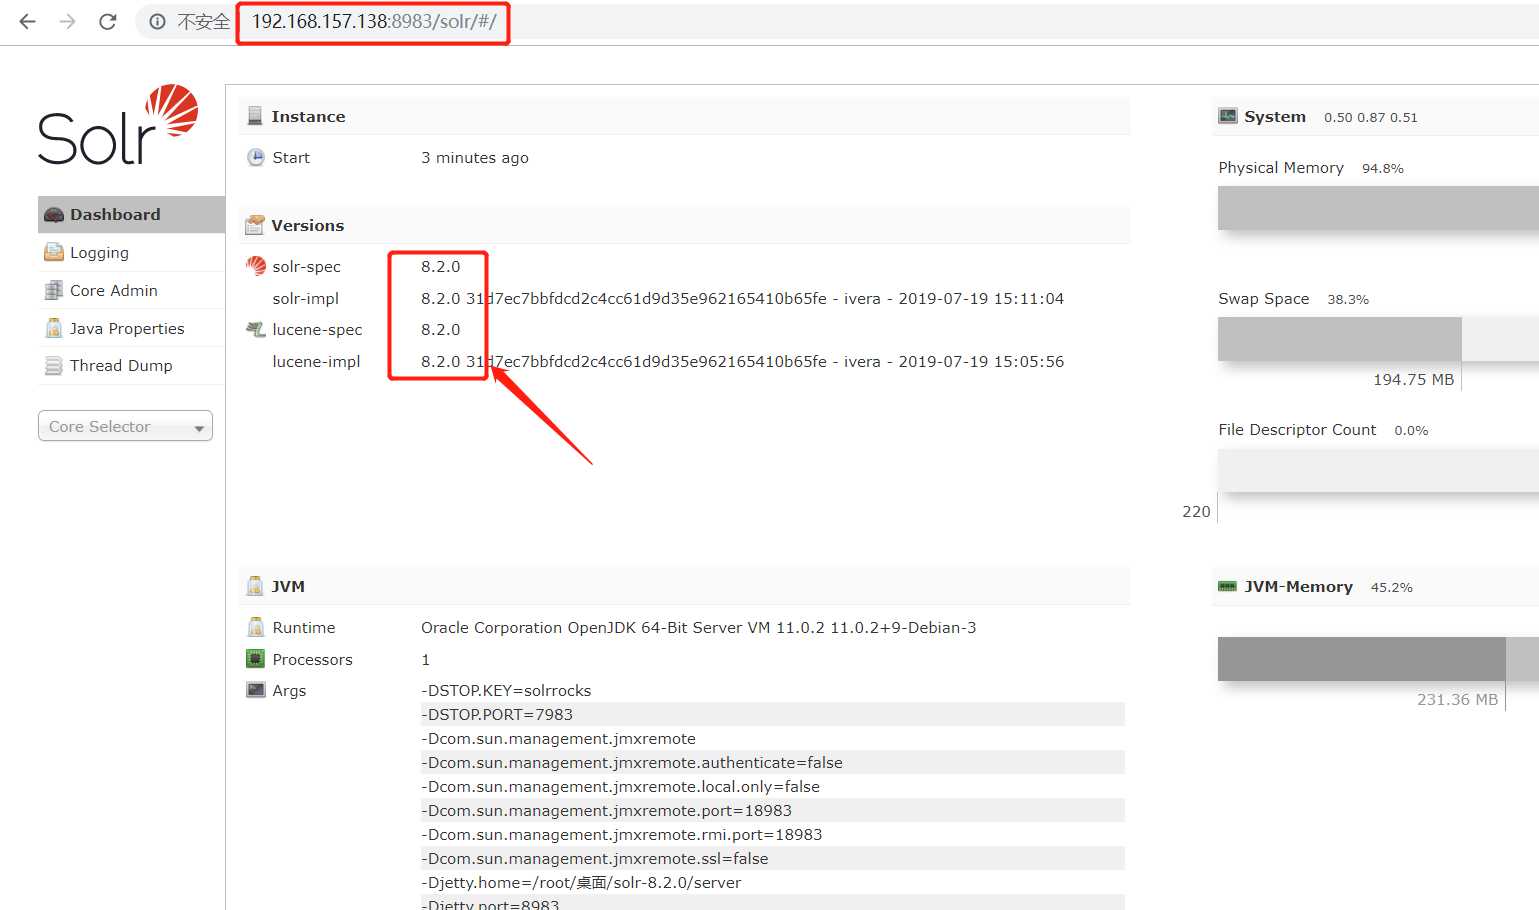Click the red sun icon next to solr-spec

[256, 266]
